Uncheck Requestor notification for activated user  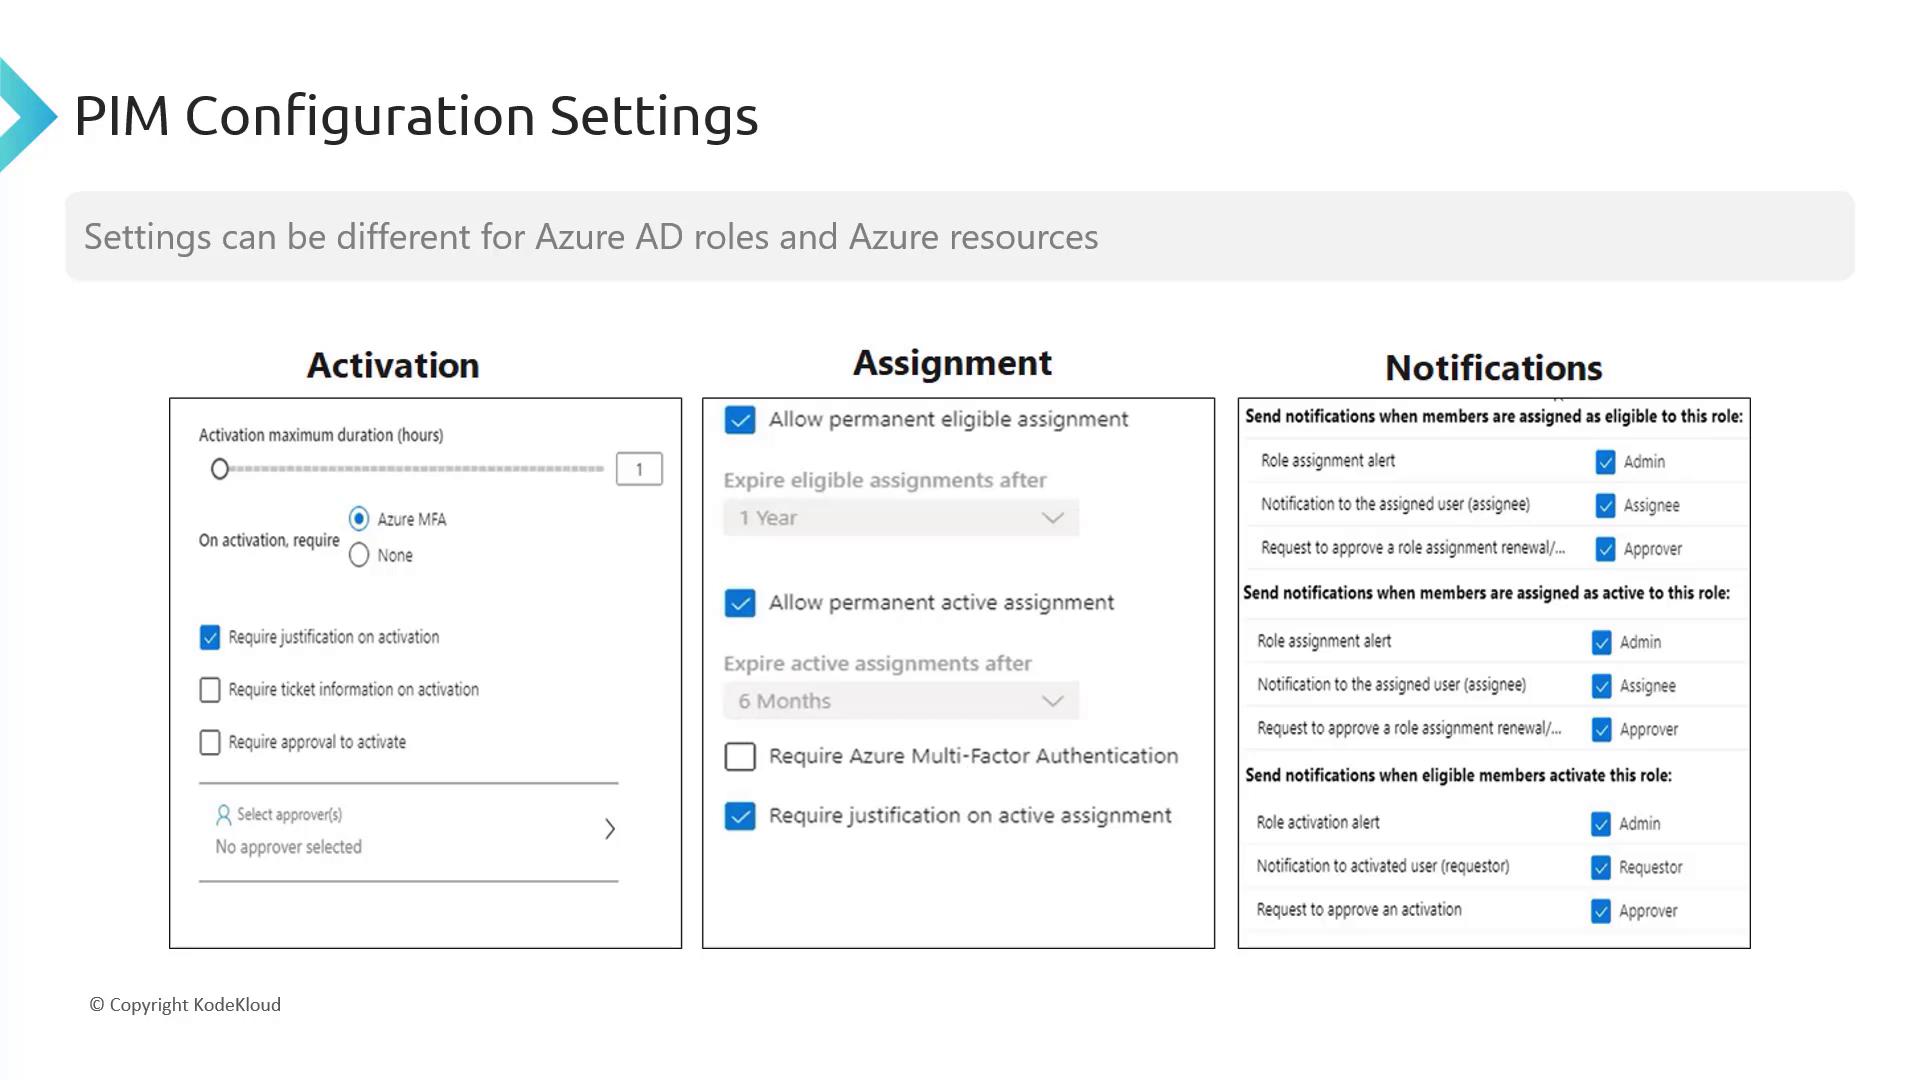[1601, 867]
